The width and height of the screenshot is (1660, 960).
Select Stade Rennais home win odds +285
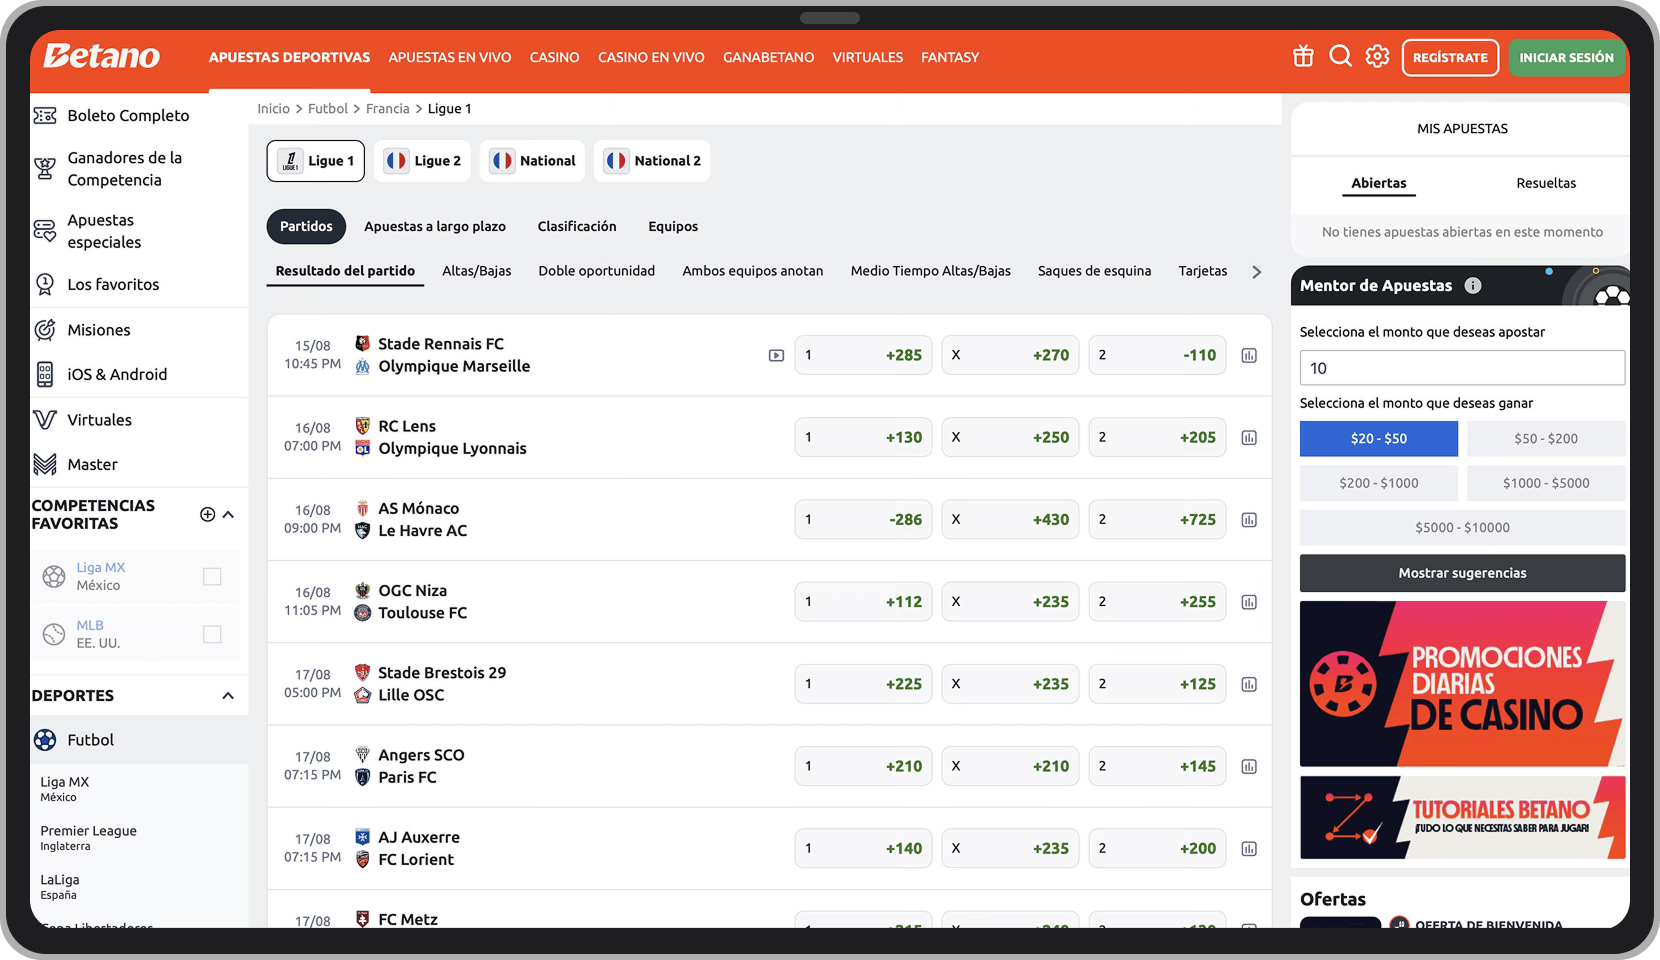pyautogui.click(x=864, y=355)
